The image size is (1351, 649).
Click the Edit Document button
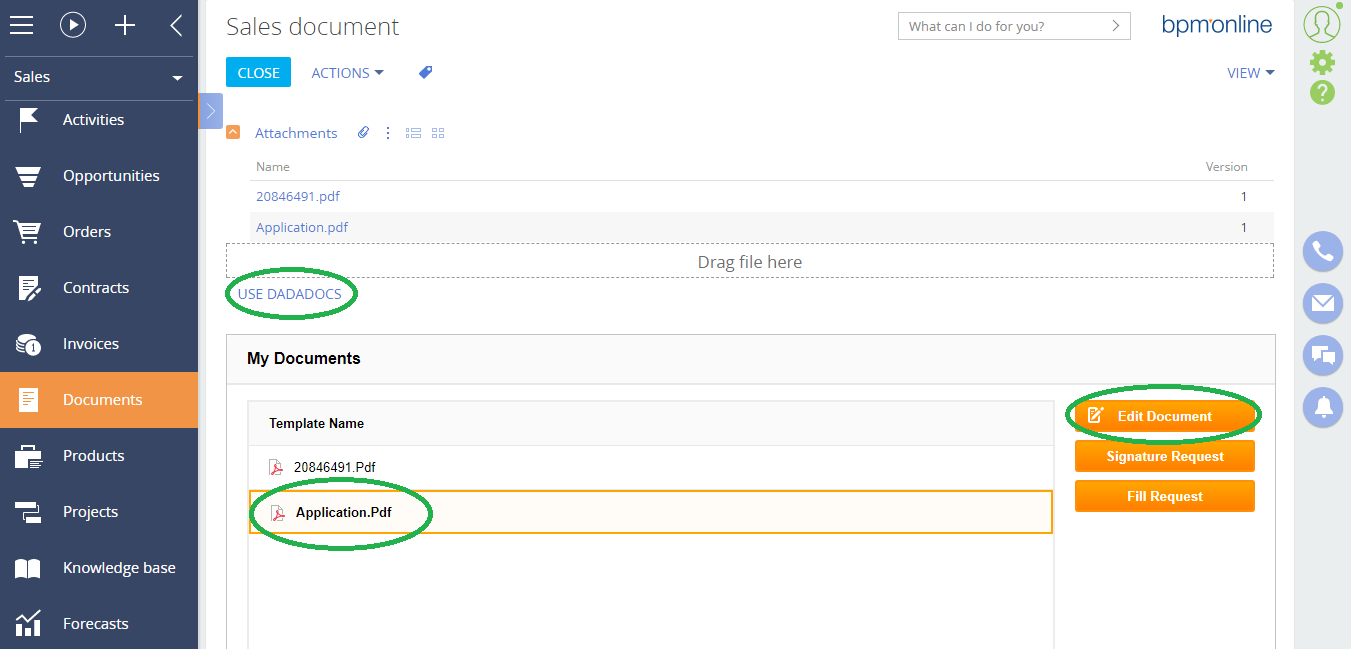[1165, 416]
